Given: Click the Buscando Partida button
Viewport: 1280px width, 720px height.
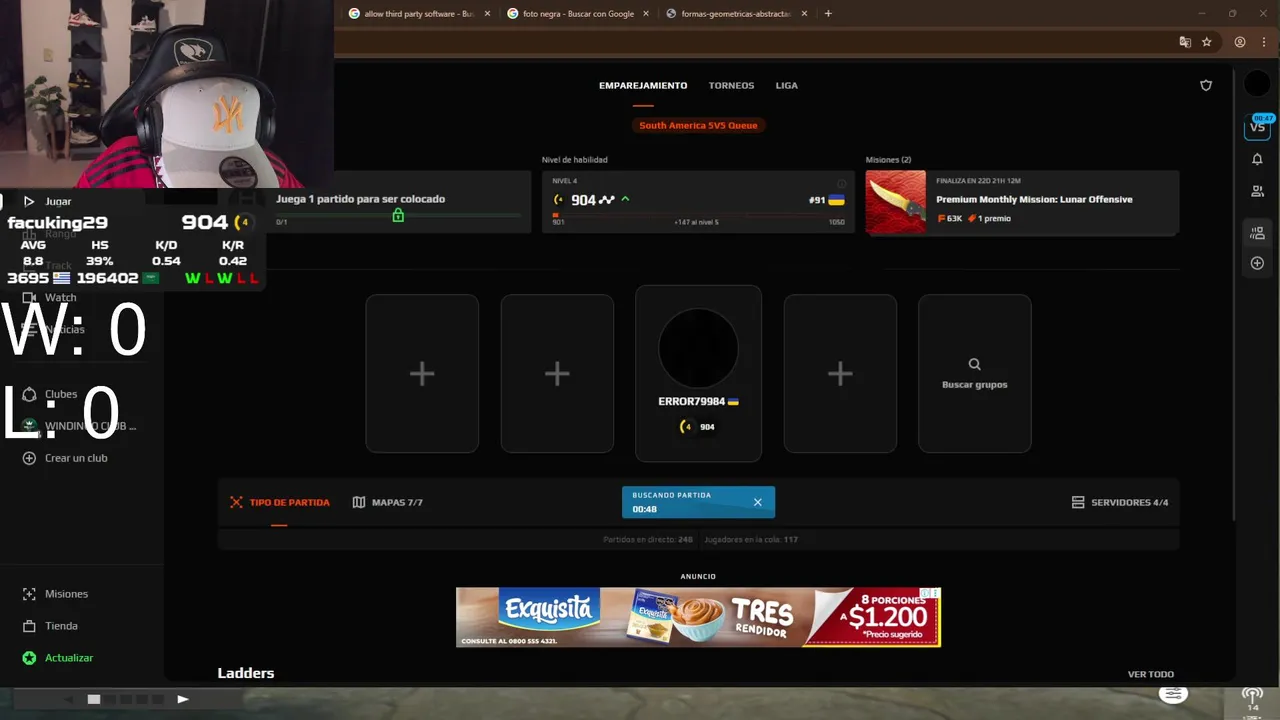Looking at the screenshot, I should [x=698, y=502].
